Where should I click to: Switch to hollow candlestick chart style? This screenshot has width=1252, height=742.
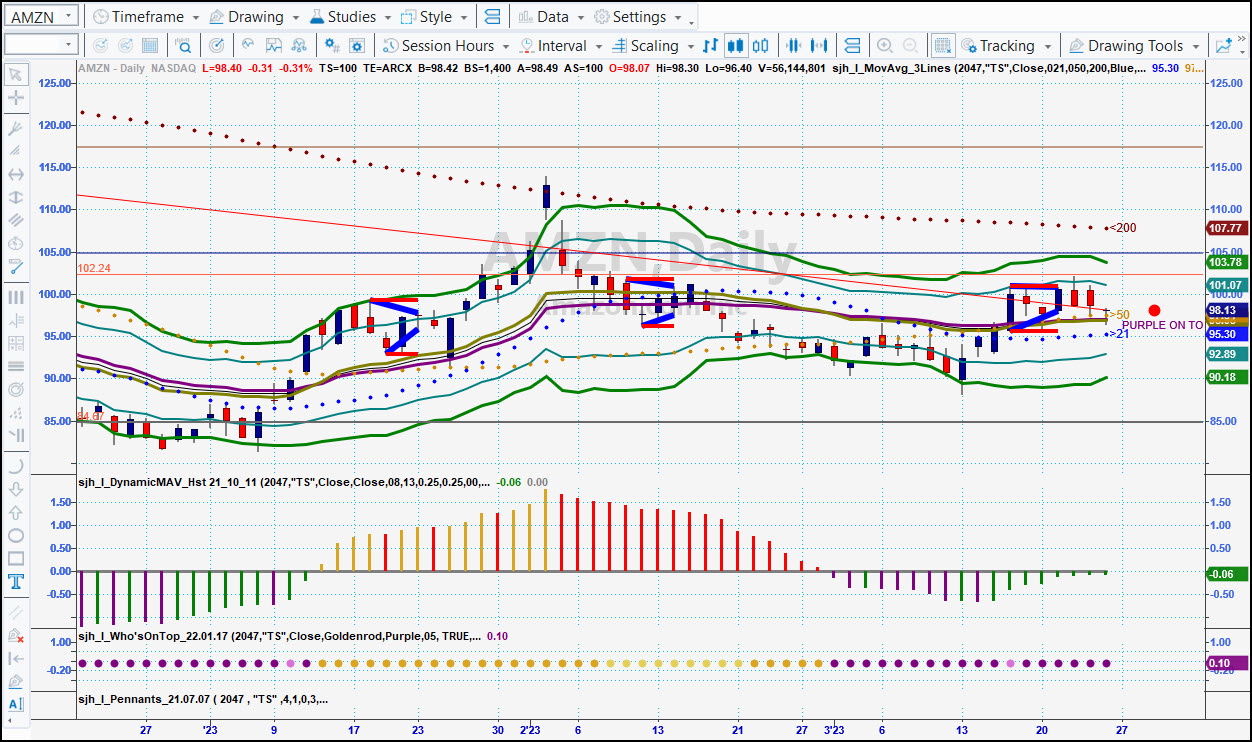[x=761, y=46]
